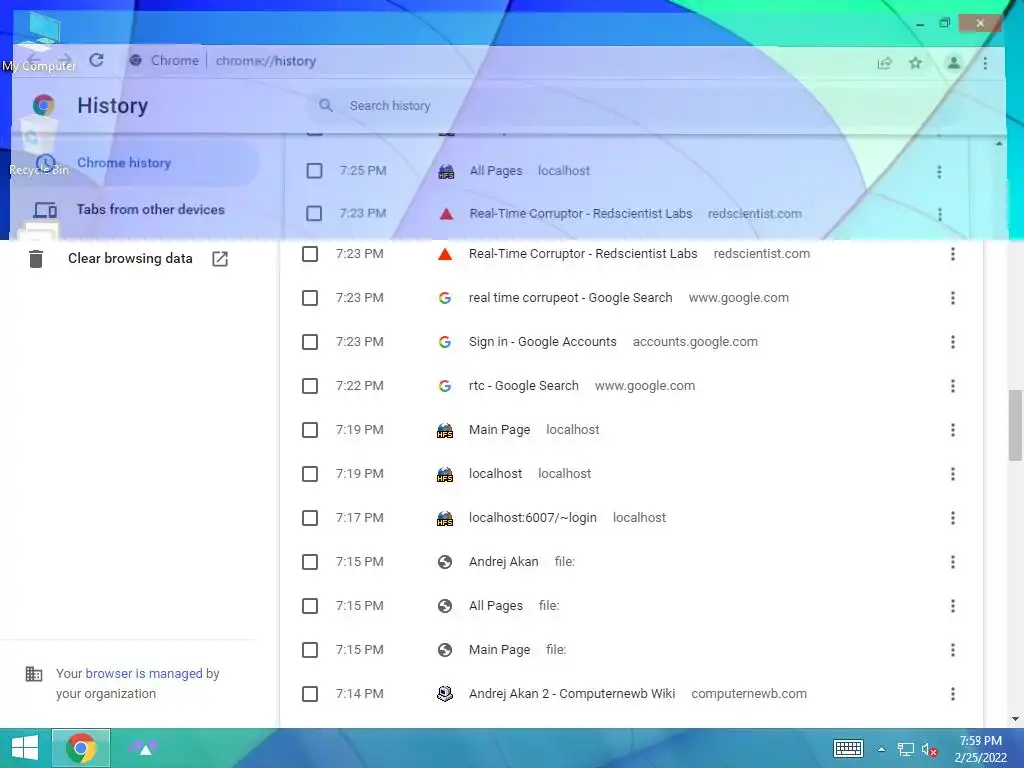This screenshot has width=1024, height=768.
Task: Check the file: Andrej Akan entry
Action: pyautogui.click(x=310, y=562)
